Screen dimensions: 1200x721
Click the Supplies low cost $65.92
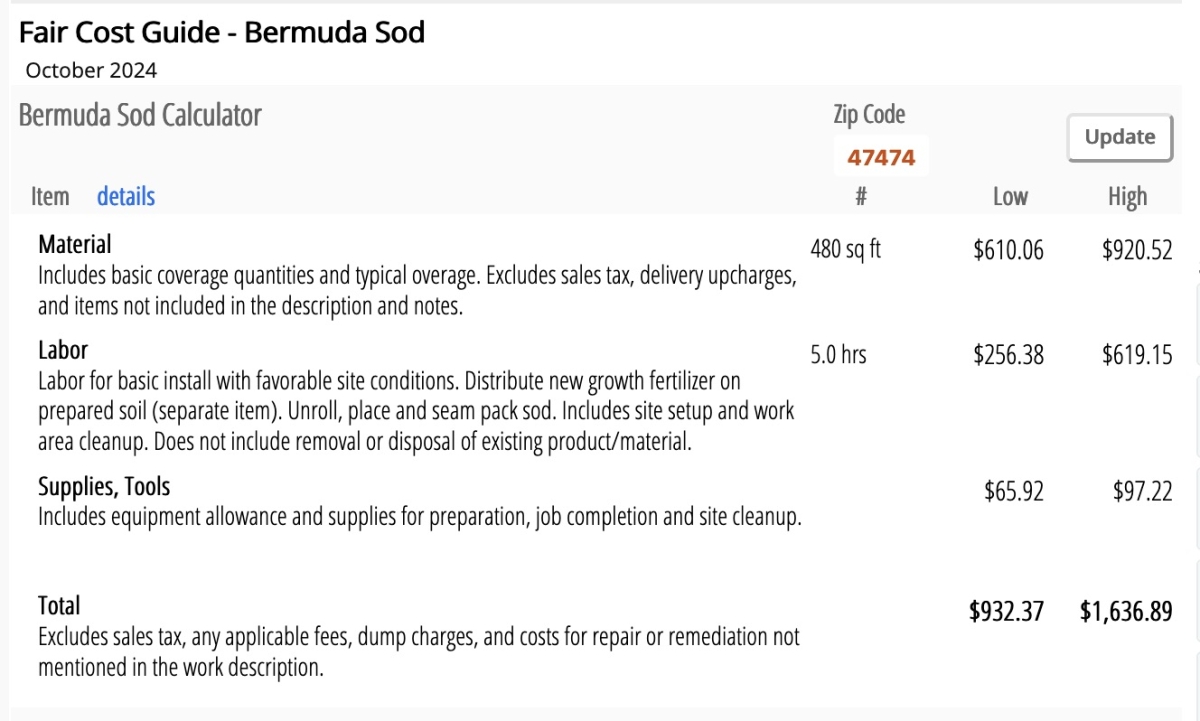tap(1014, 492)
